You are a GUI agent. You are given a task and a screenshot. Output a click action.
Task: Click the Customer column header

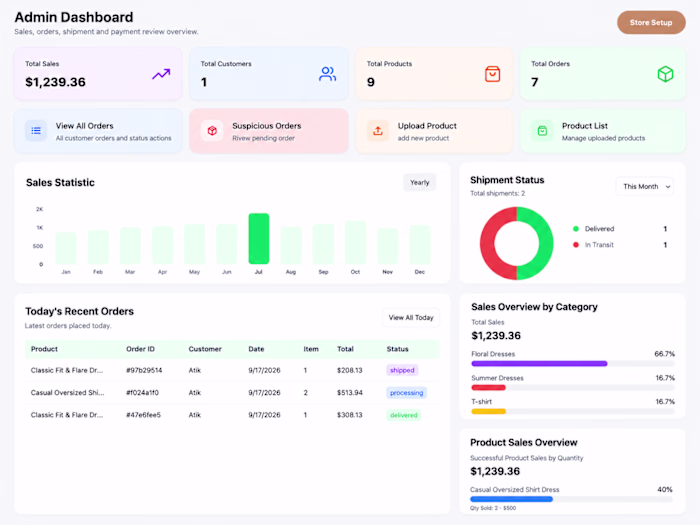(x=205, y=349)
